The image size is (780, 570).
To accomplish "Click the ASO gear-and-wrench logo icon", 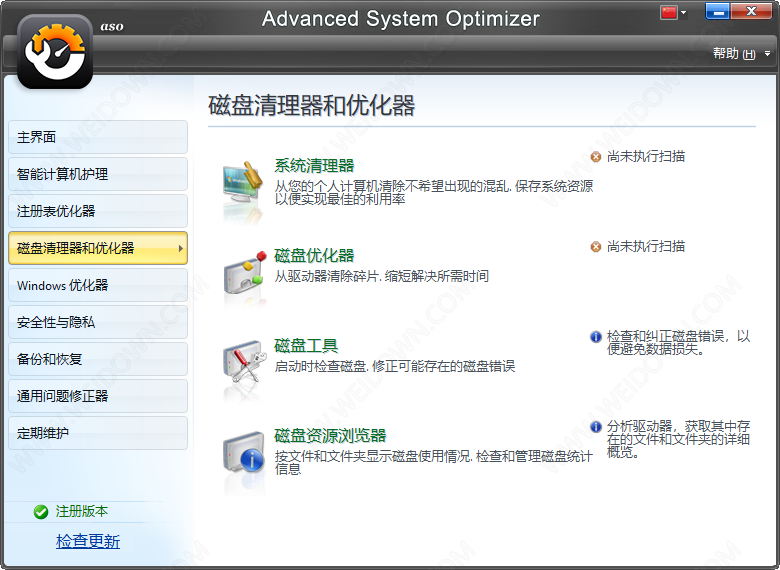I will click(x=55, y=52).
